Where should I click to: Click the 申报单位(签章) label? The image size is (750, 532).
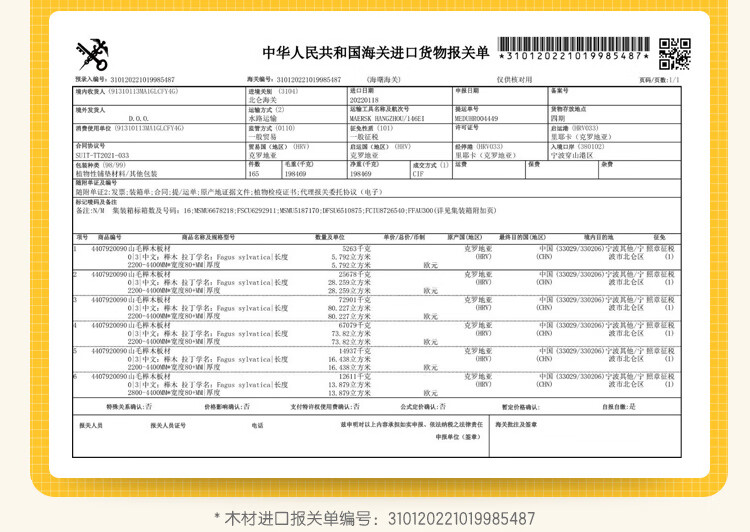(457, 437)
